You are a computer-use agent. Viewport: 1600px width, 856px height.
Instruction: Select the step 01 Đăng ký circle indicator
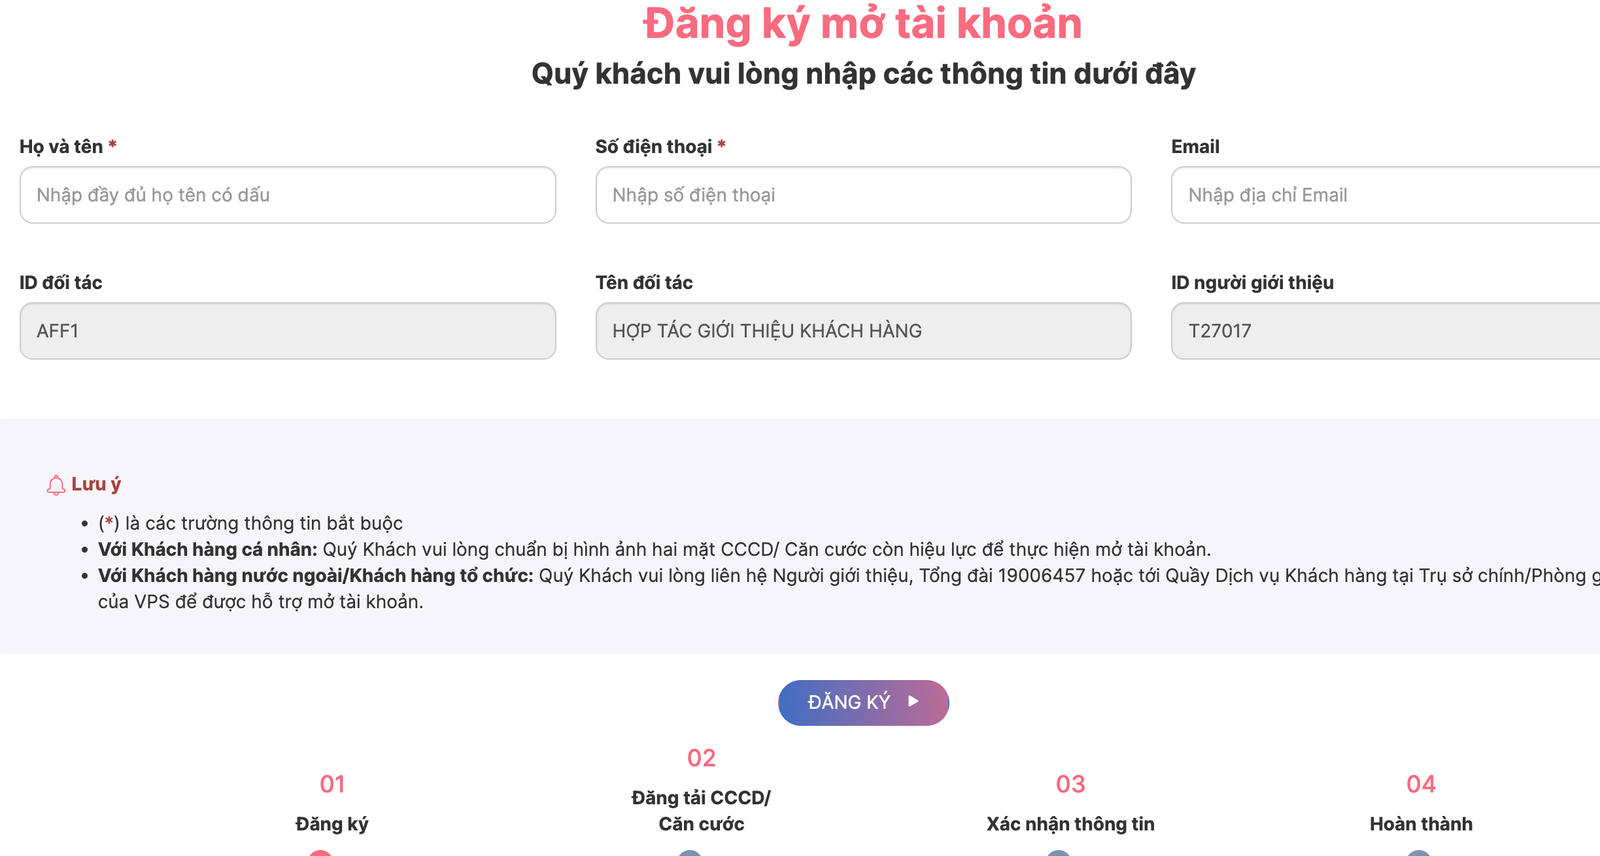[x=320, y=854]
